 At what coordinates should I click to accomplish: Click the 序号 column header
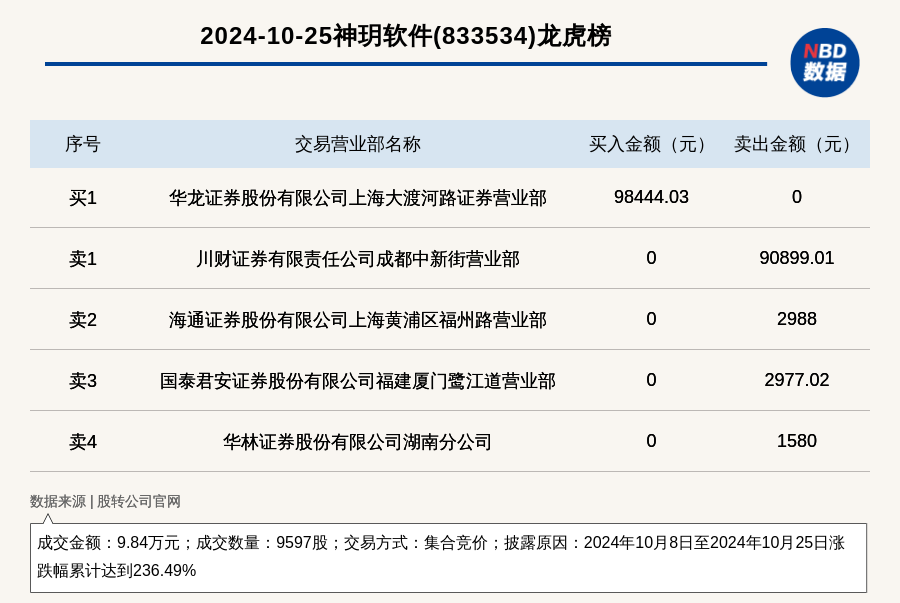(83, 144)
